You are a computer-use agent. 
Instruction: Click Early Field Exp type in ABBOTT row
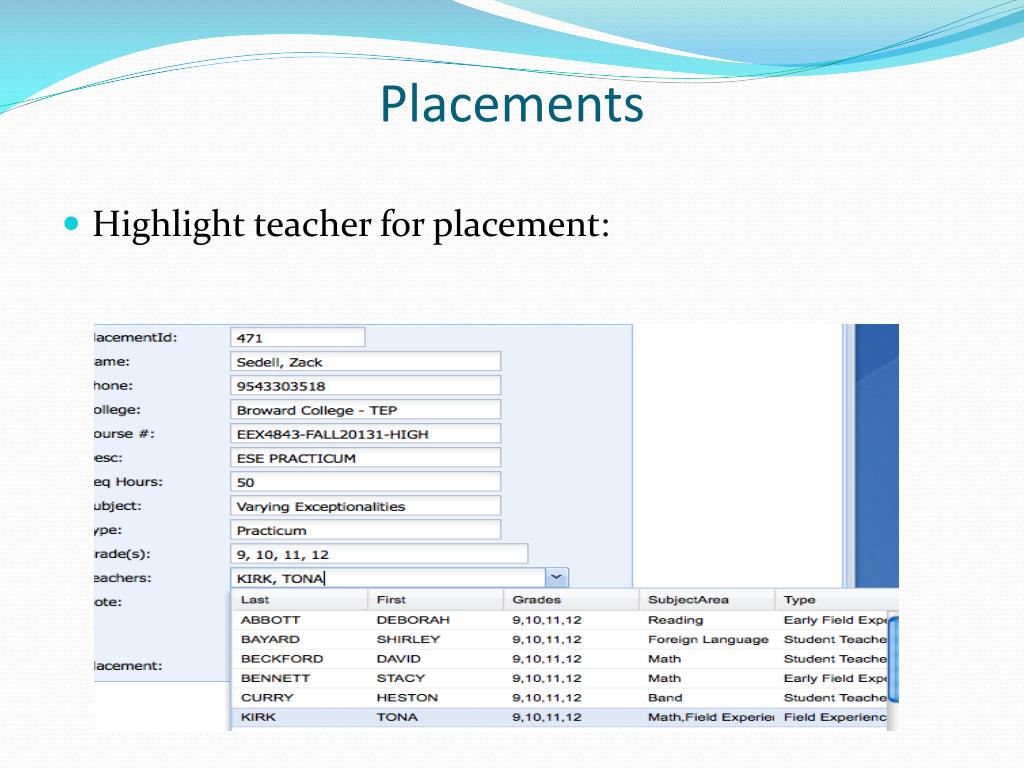(x=835, y=620)
